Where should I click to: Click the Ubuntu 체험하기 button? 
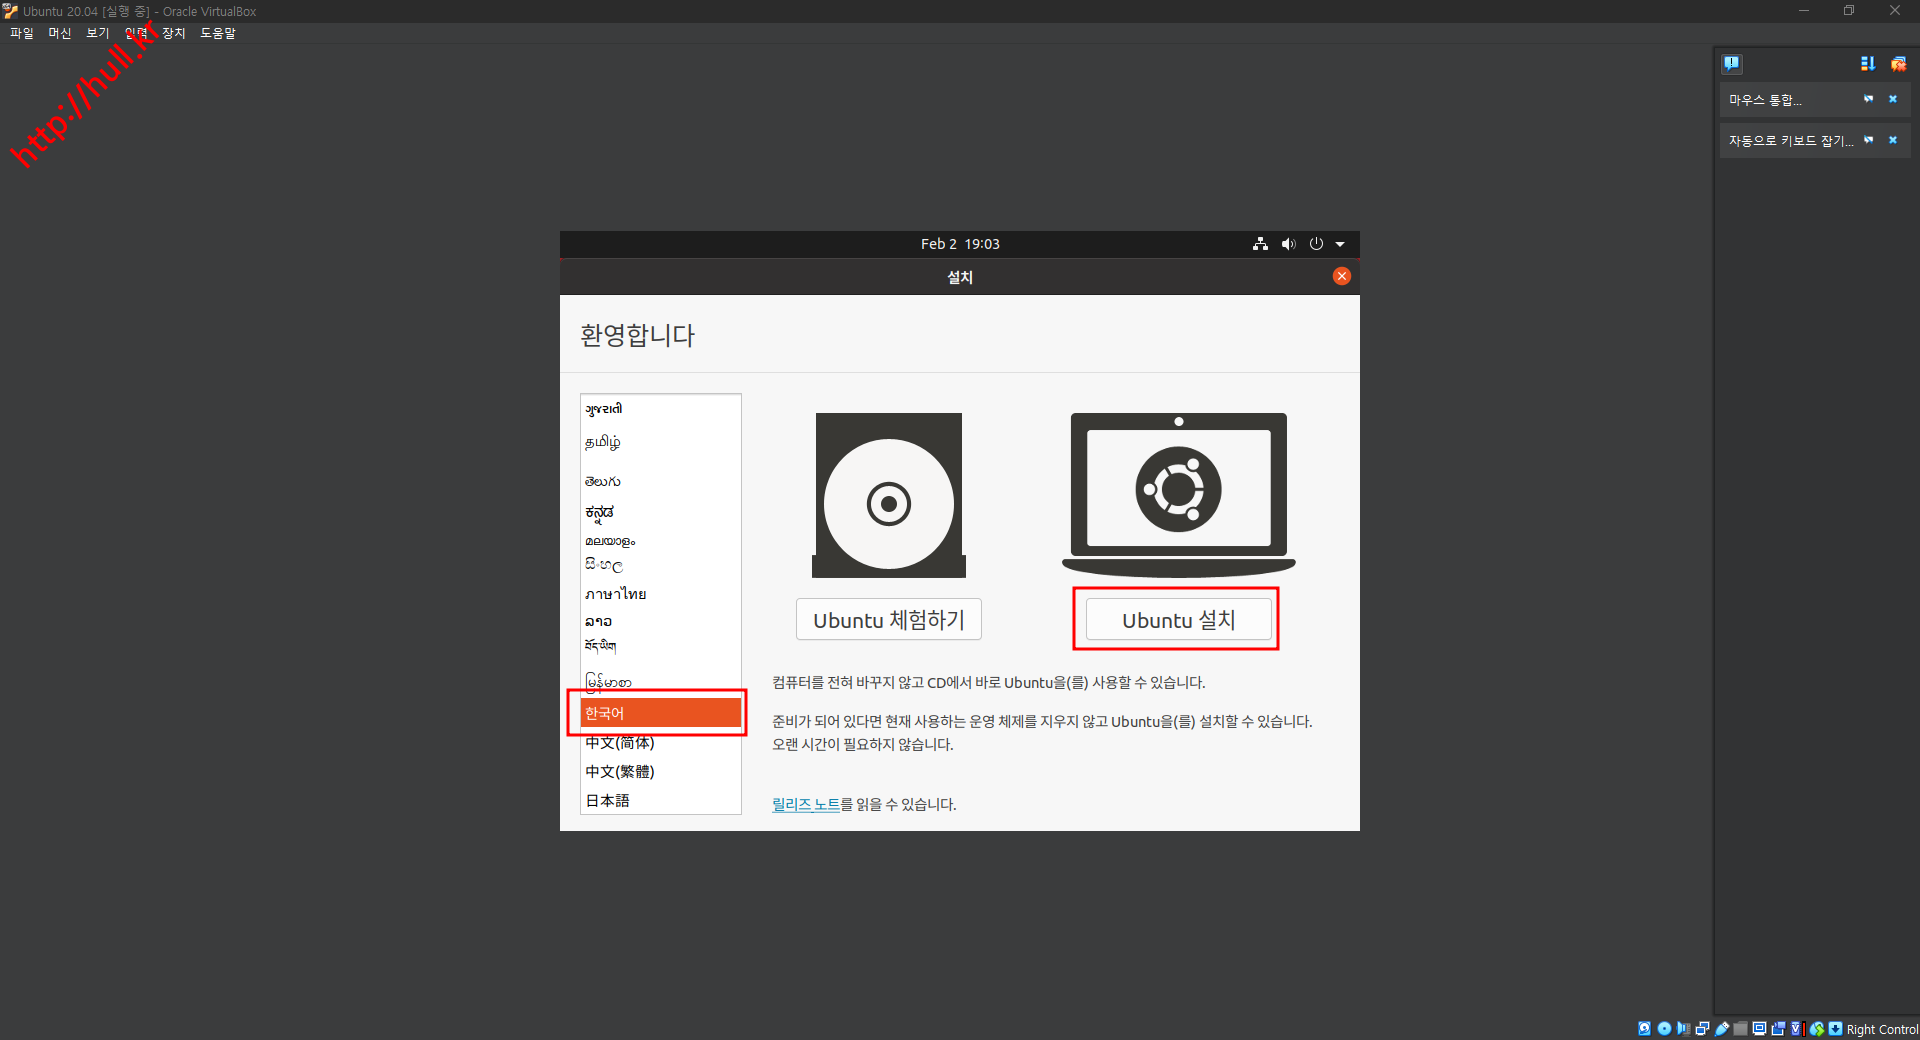(x=889, y=620)
